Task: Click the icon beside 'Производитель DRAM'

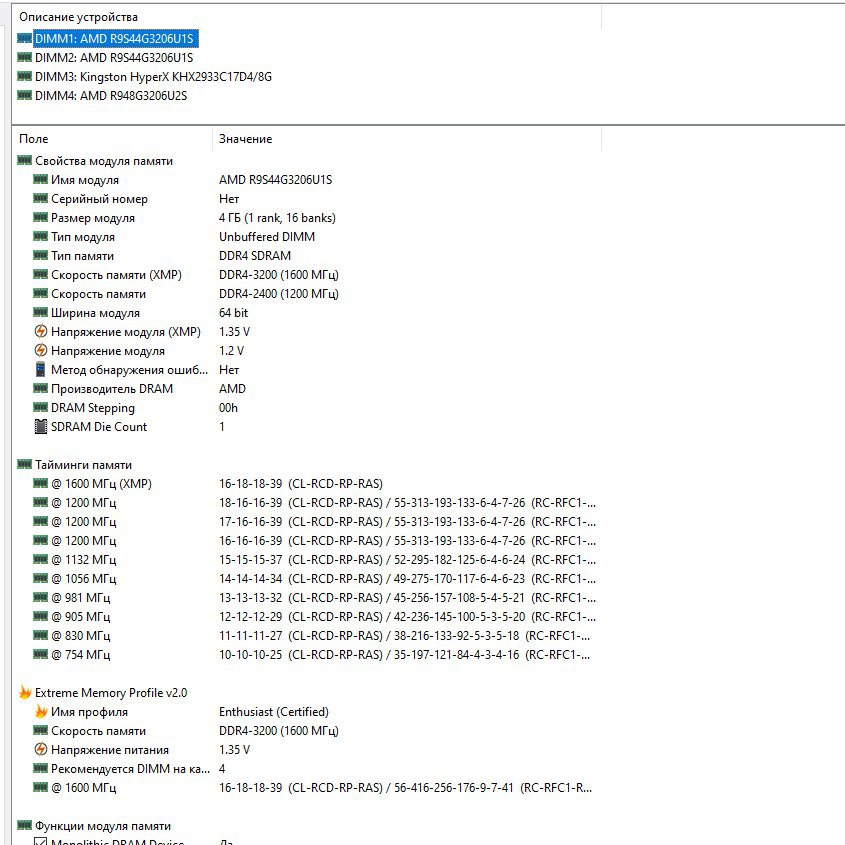Action: pyautogui.click(x=40, y=388)
